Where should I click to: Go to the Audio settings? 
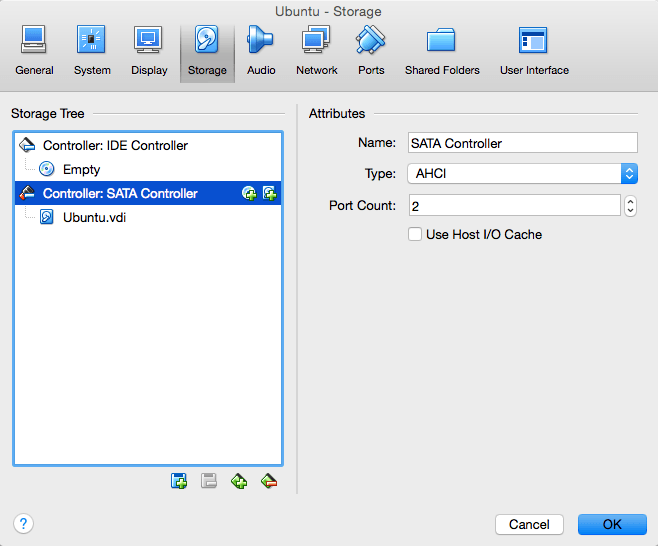coord(261,51)
